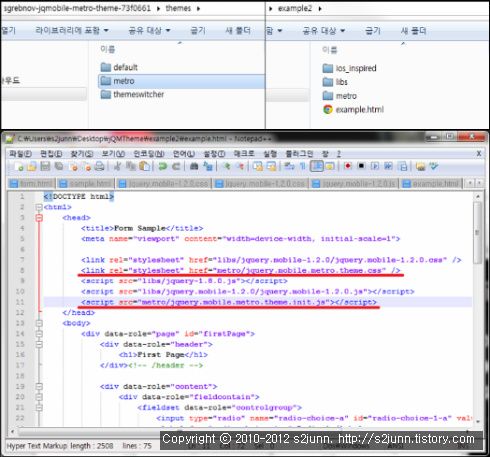Click the Stop Recording black square icon
The image size is (490, 457).
[361, 166]
